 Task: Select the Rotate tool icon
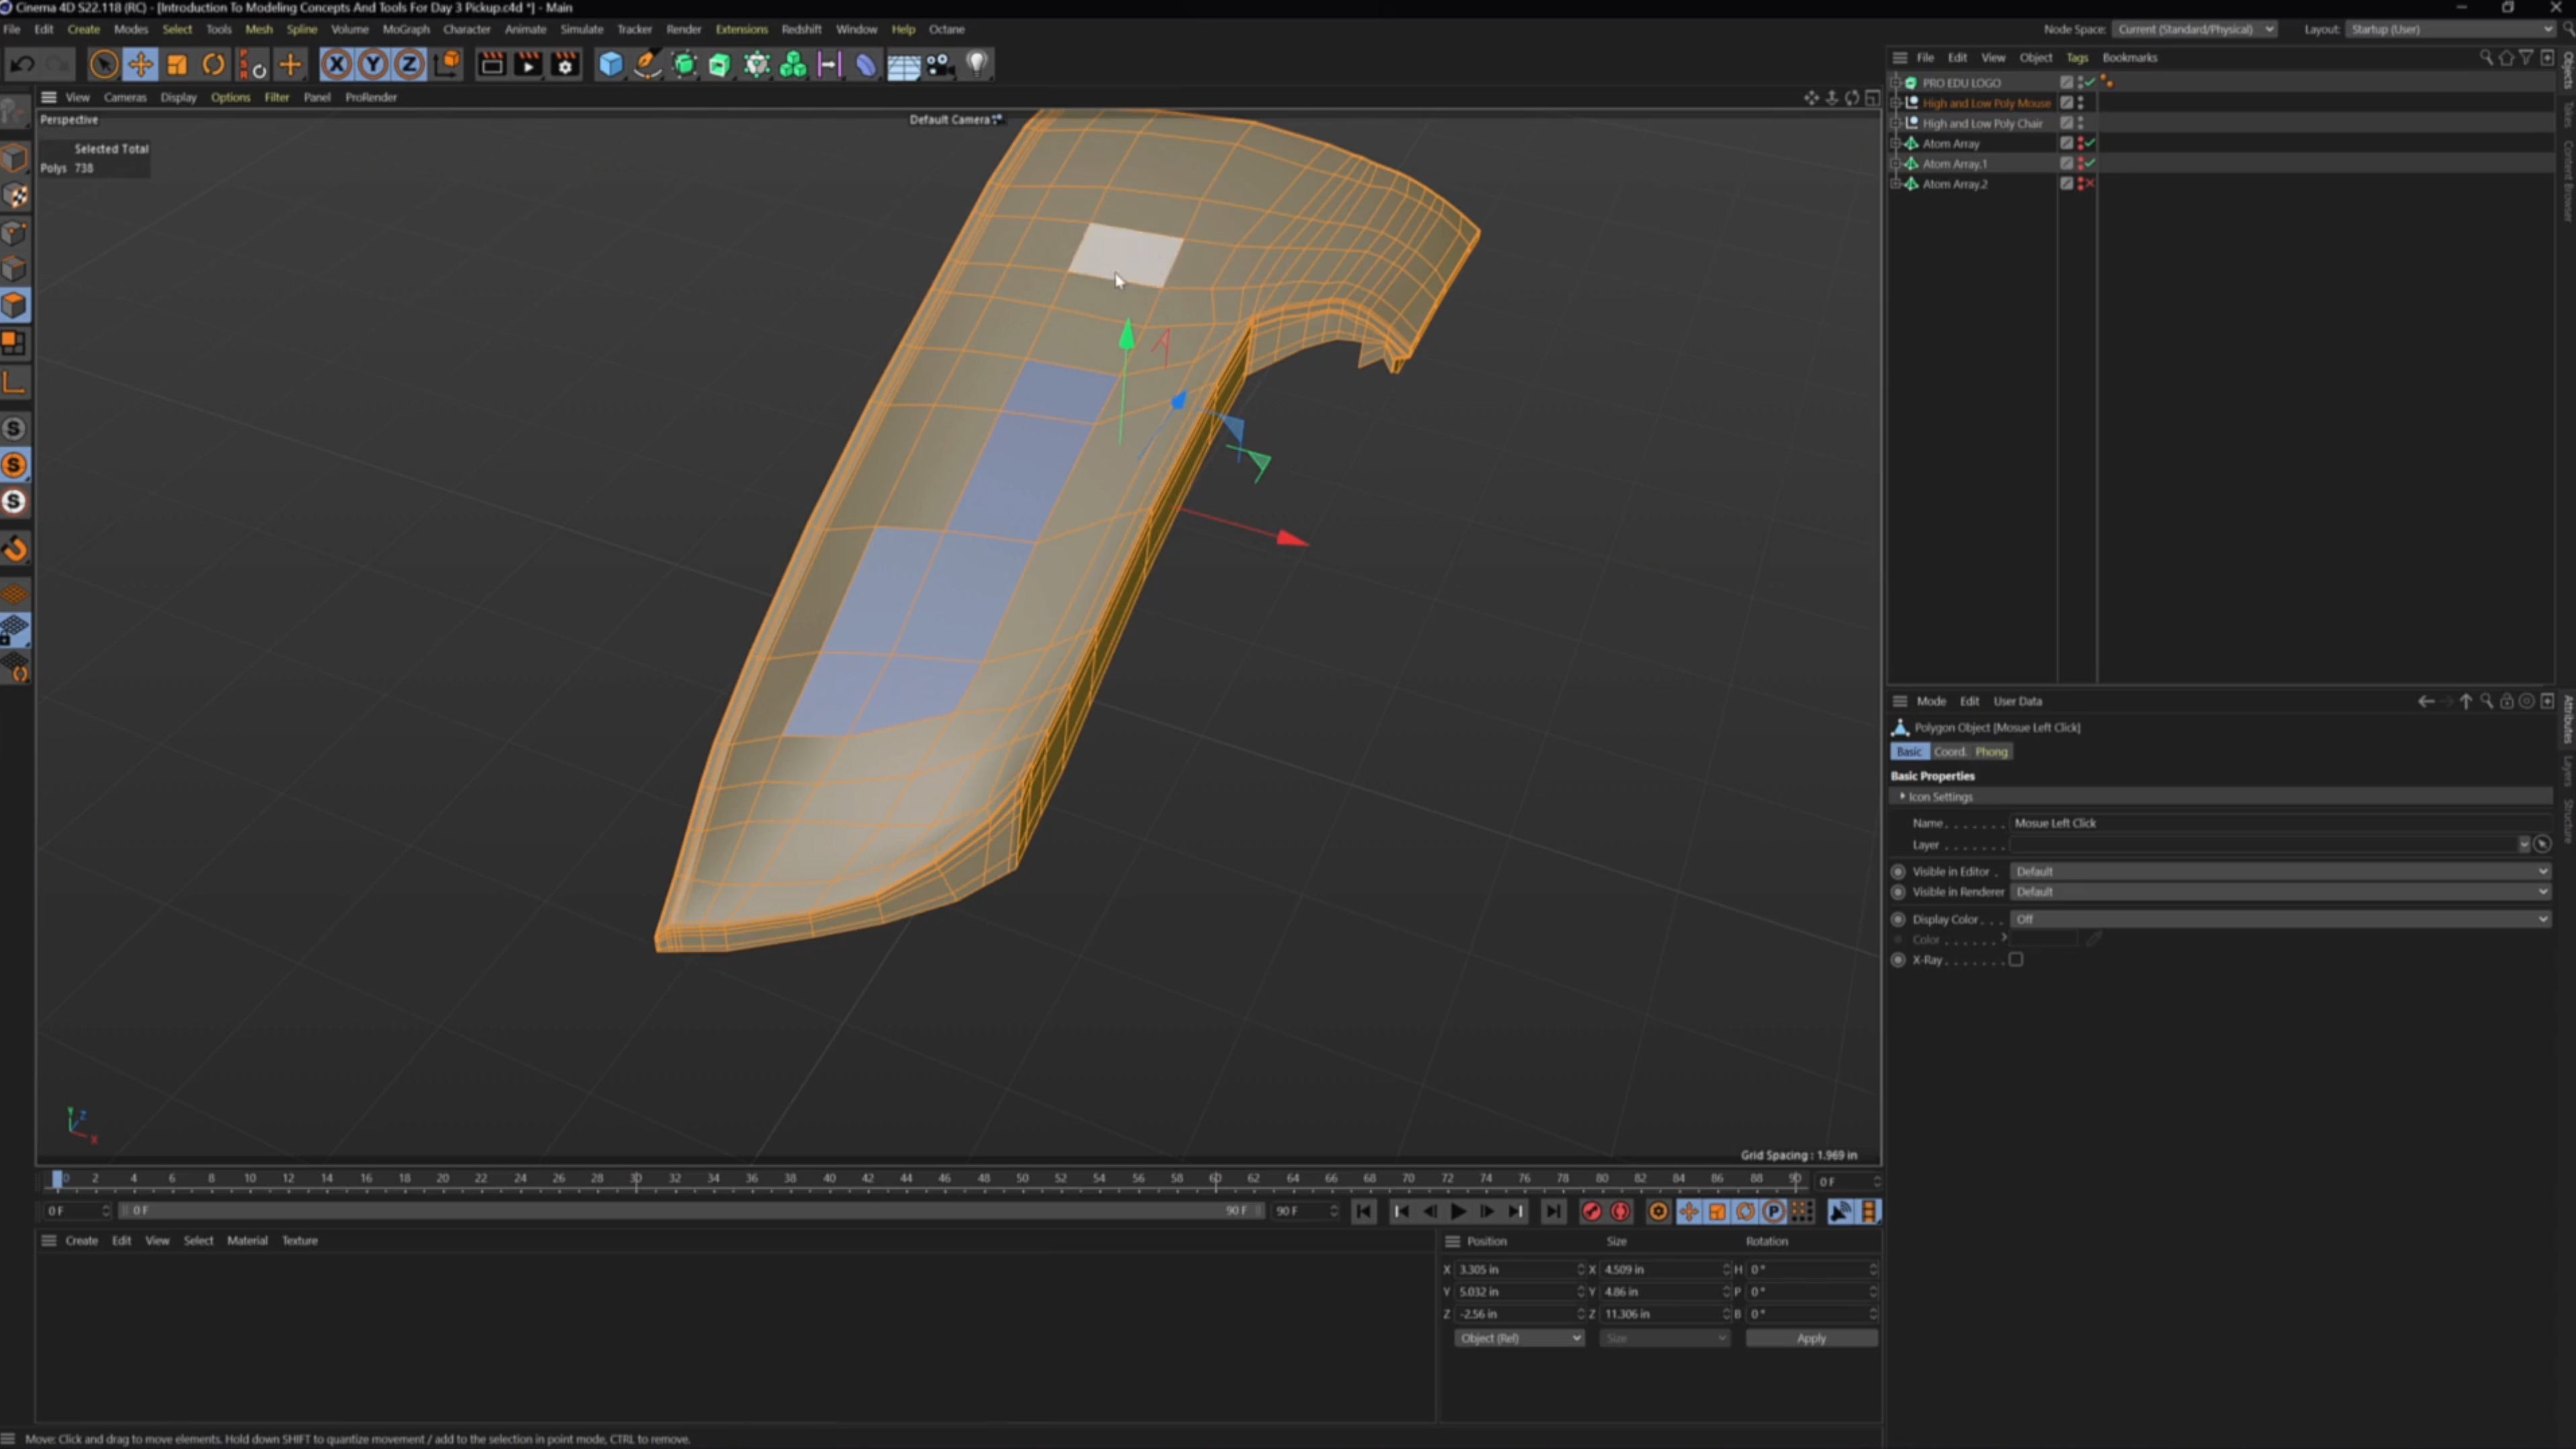213,65
